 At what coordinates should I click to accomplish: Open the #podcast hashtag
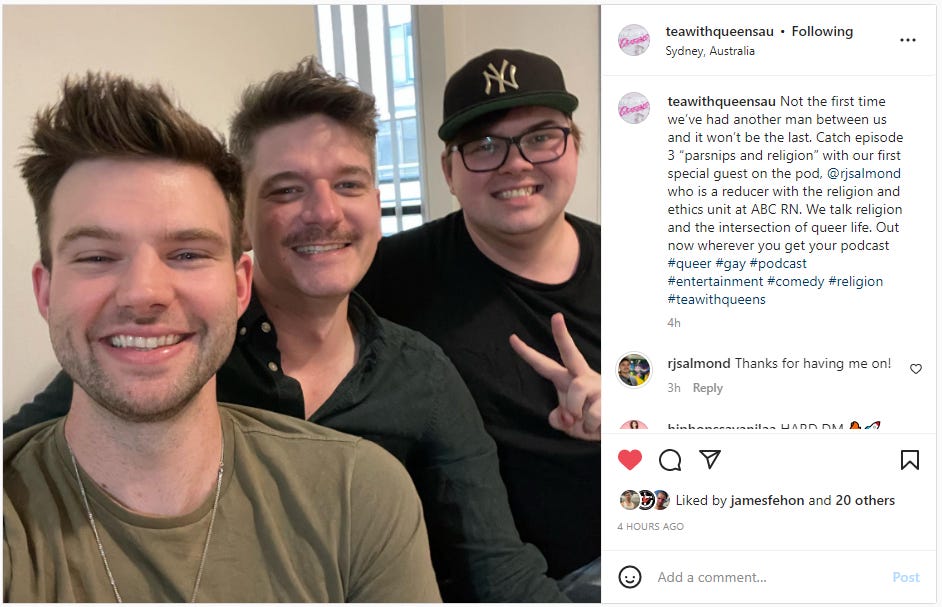pyautogui.click(x=778, y=264)
